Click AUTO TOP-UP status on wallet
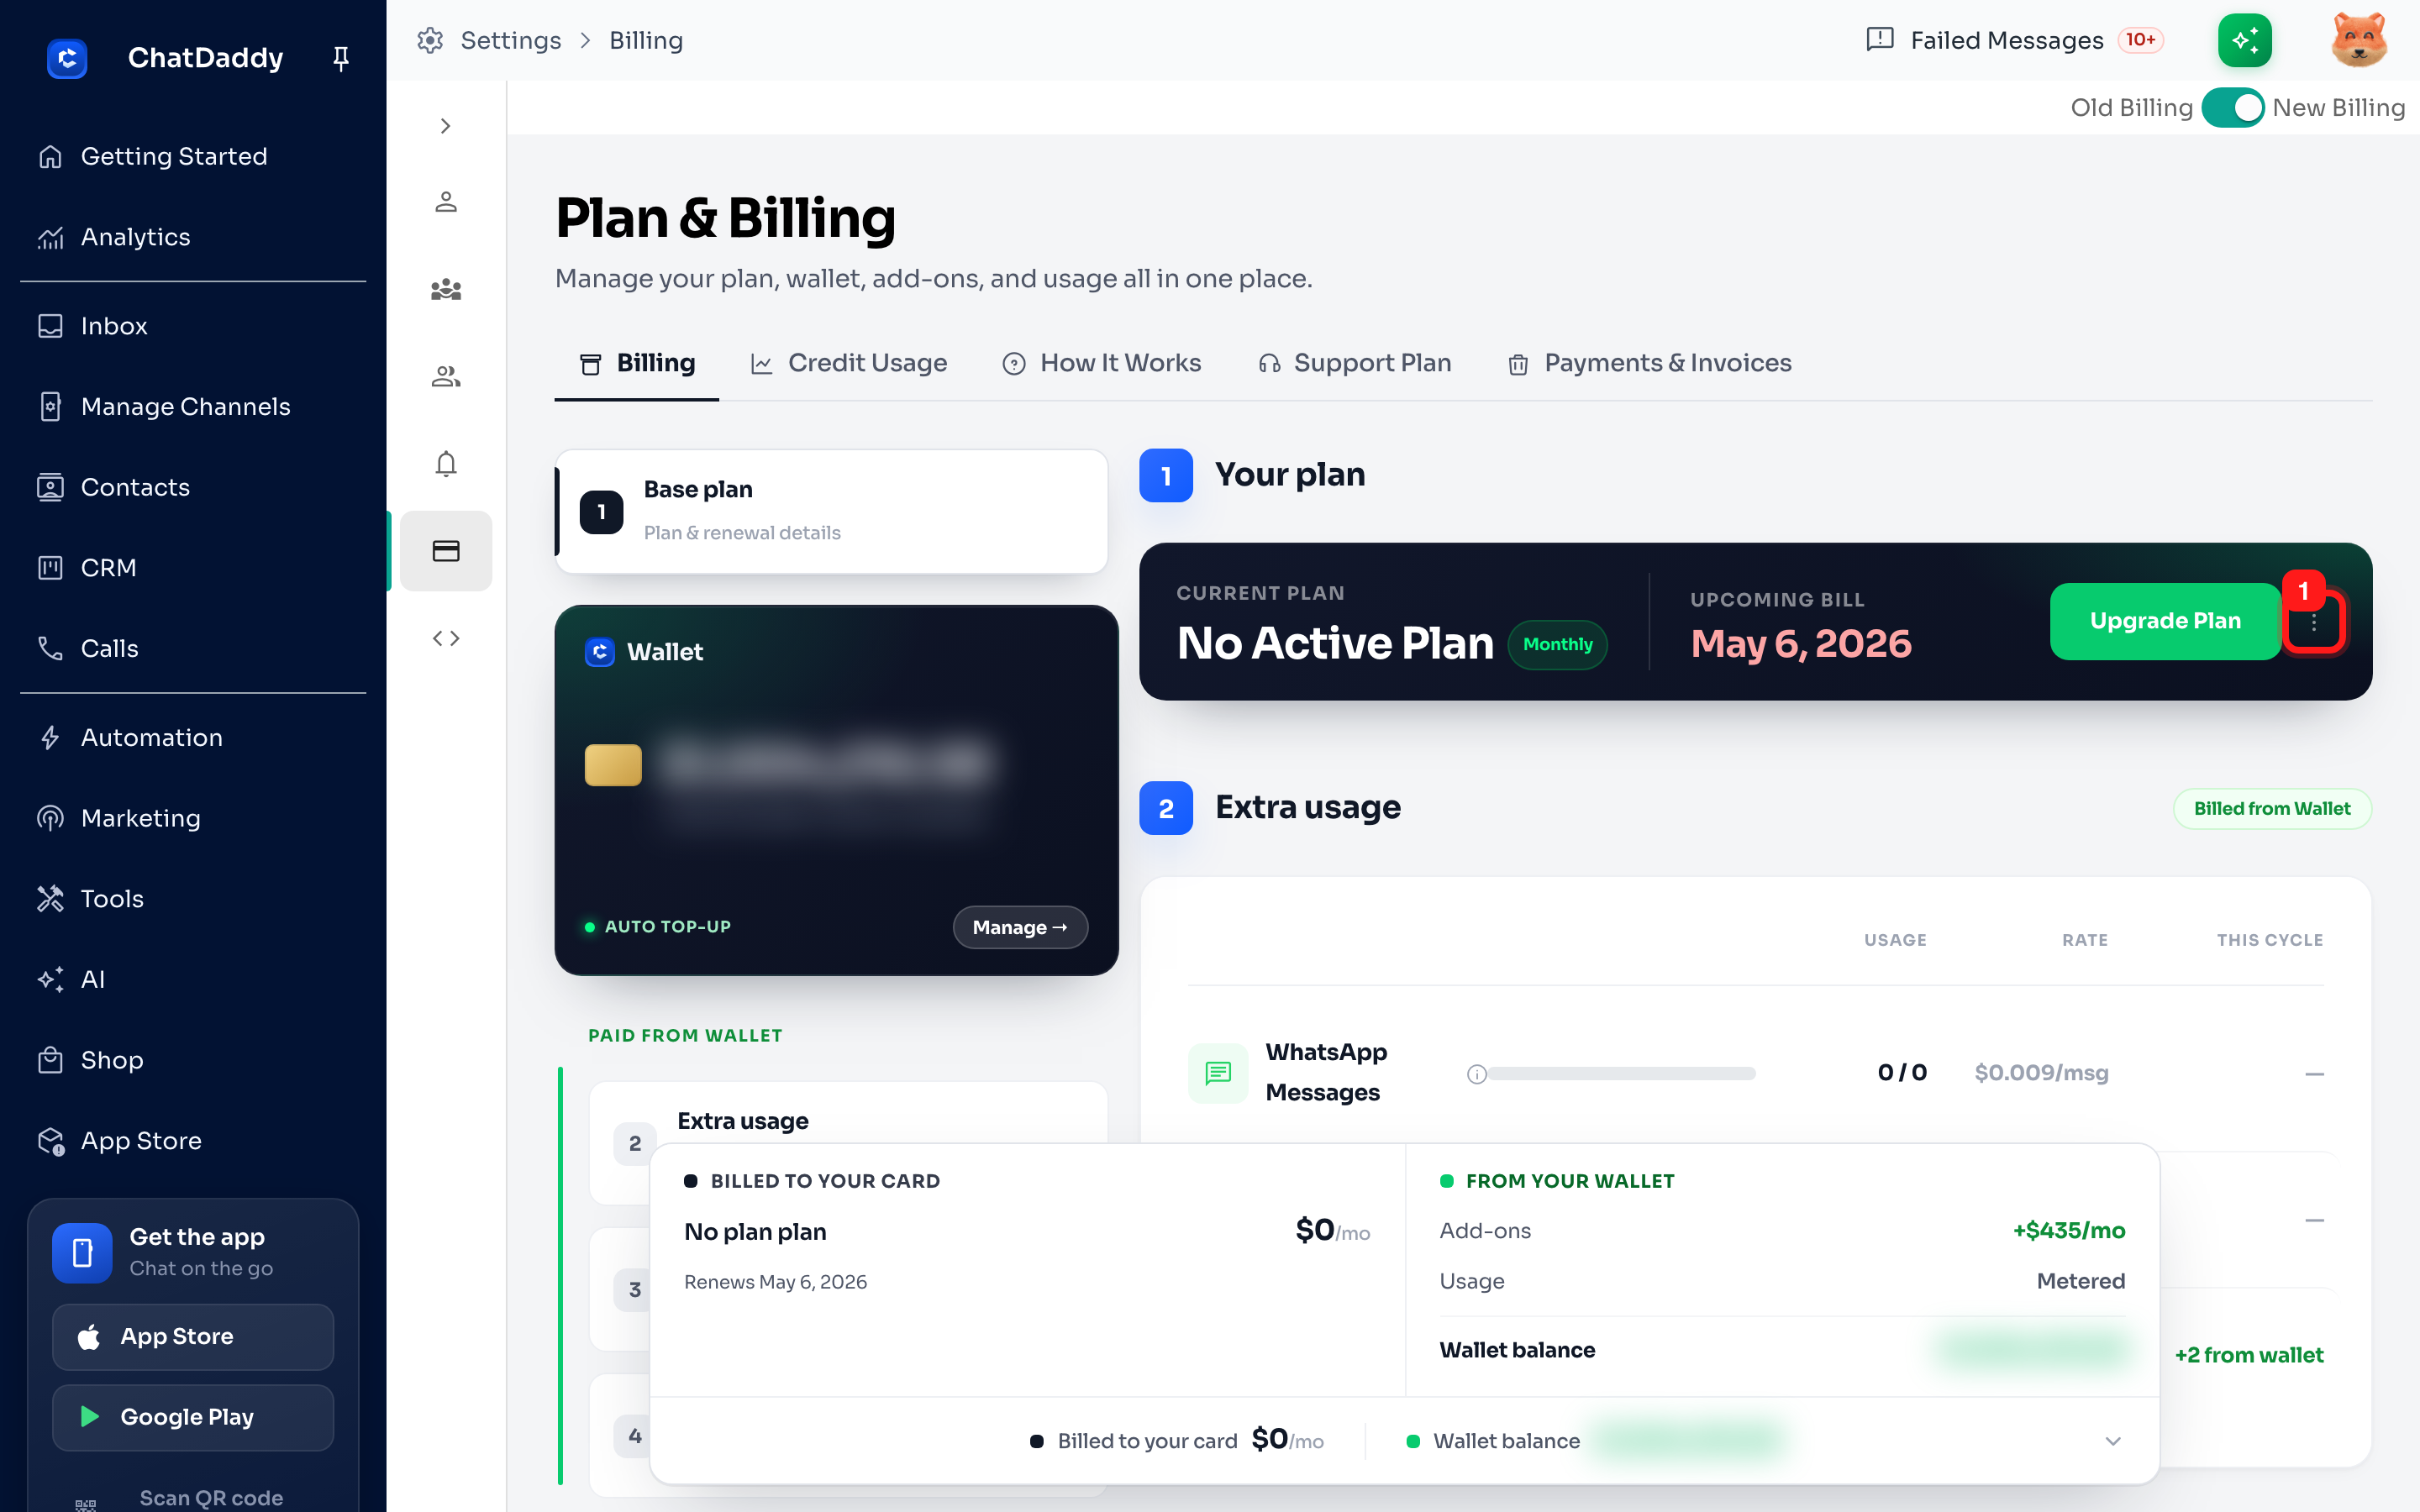The image size is (2420, 1512). (x=657, y=927)
